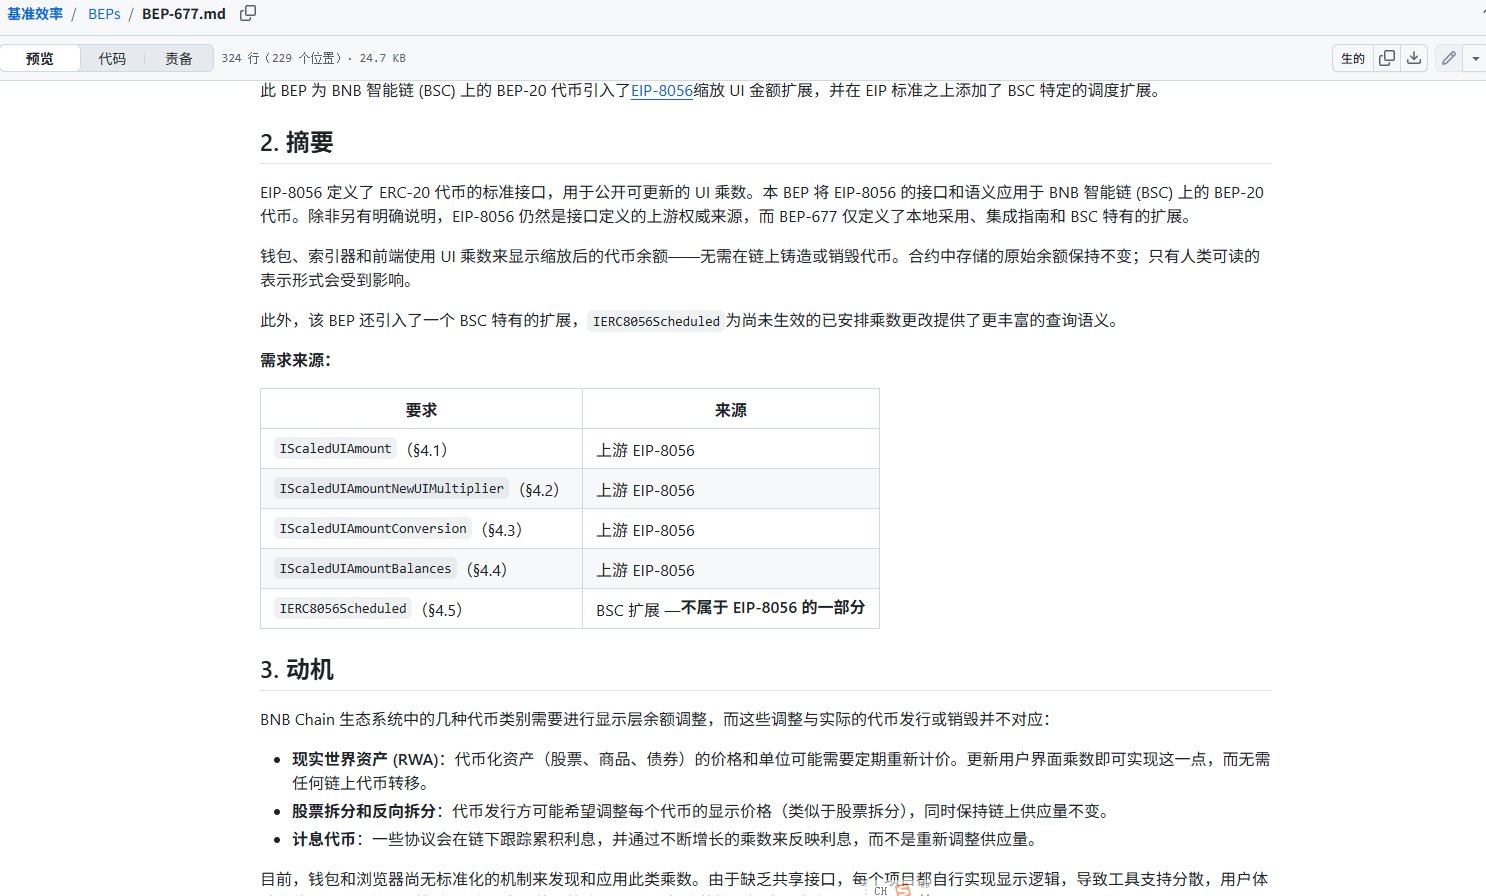Click the '3. 动机' heading
Image resolution: width=1486 pixels, height=896 pixels.
point(296,669)
